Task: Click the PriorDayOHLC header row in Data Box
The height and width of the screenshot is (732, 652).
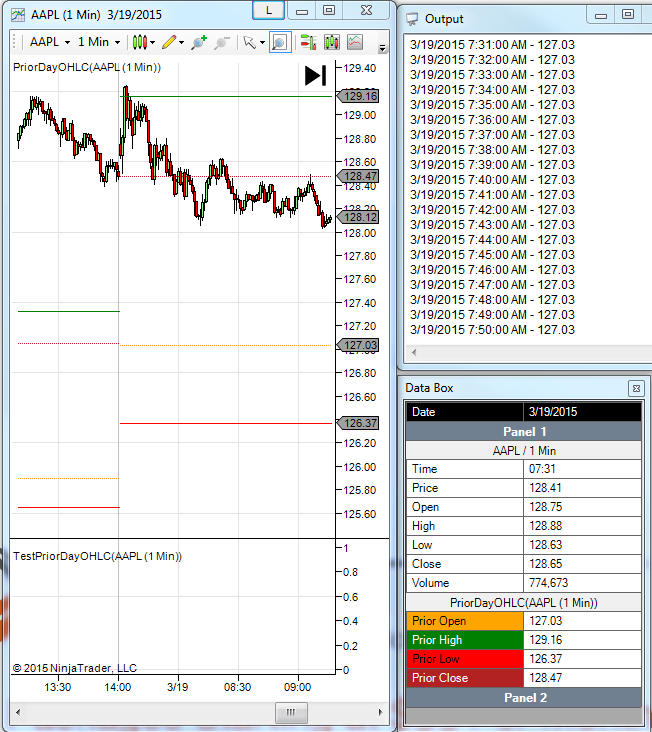Action: [x=524, y=603]
